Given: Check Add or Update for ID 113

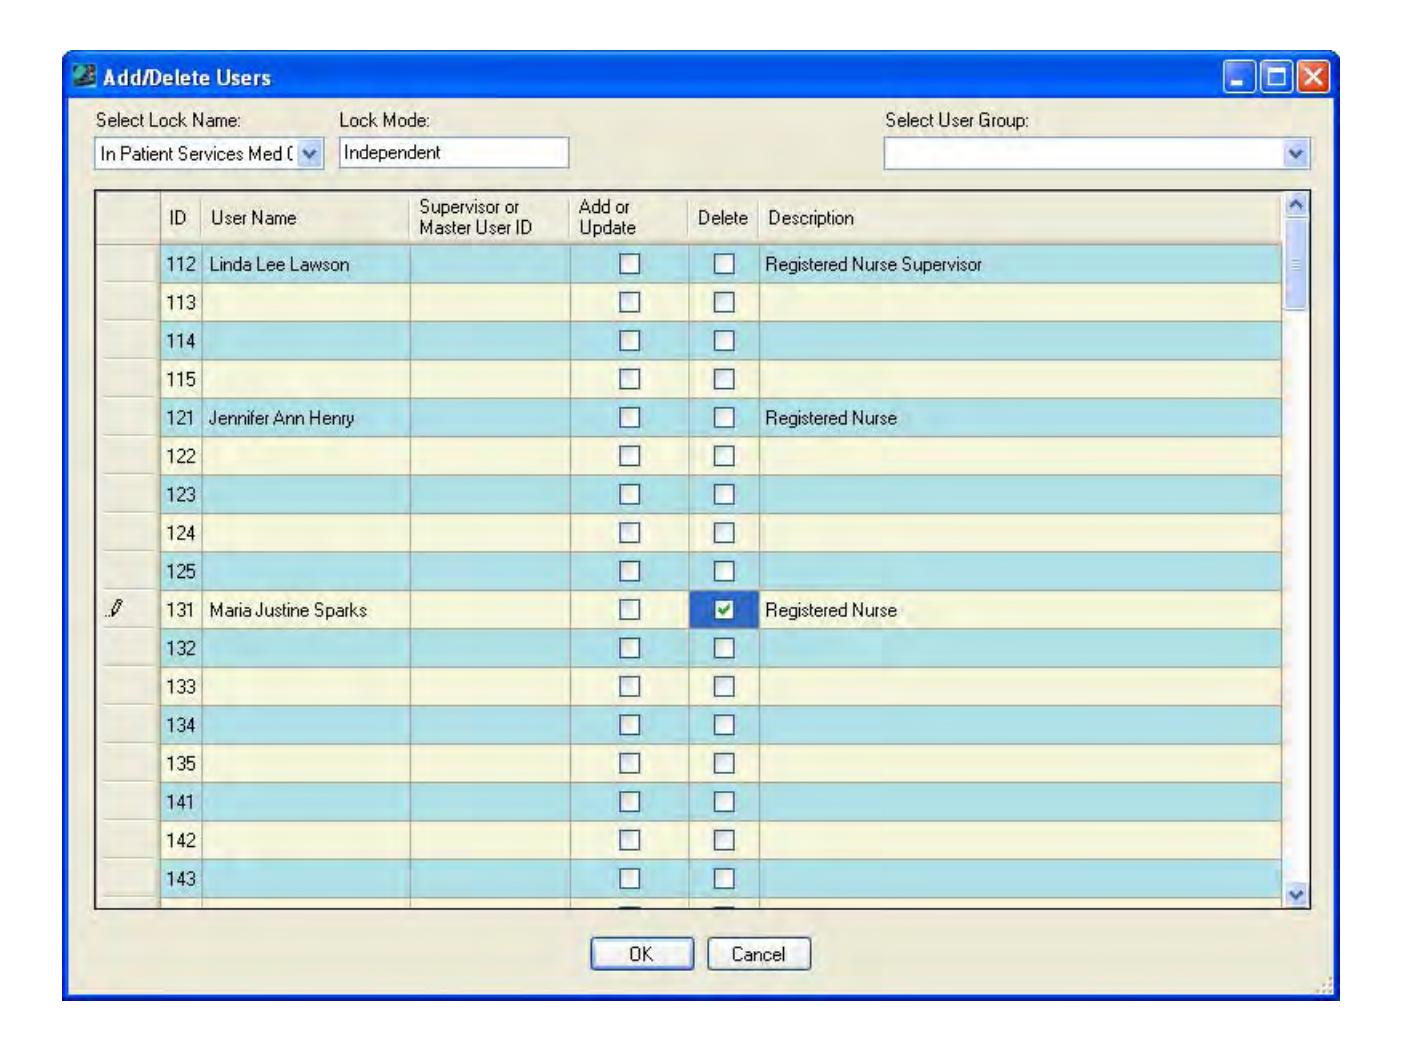Looking at the screenshot, I should (629, 302).
